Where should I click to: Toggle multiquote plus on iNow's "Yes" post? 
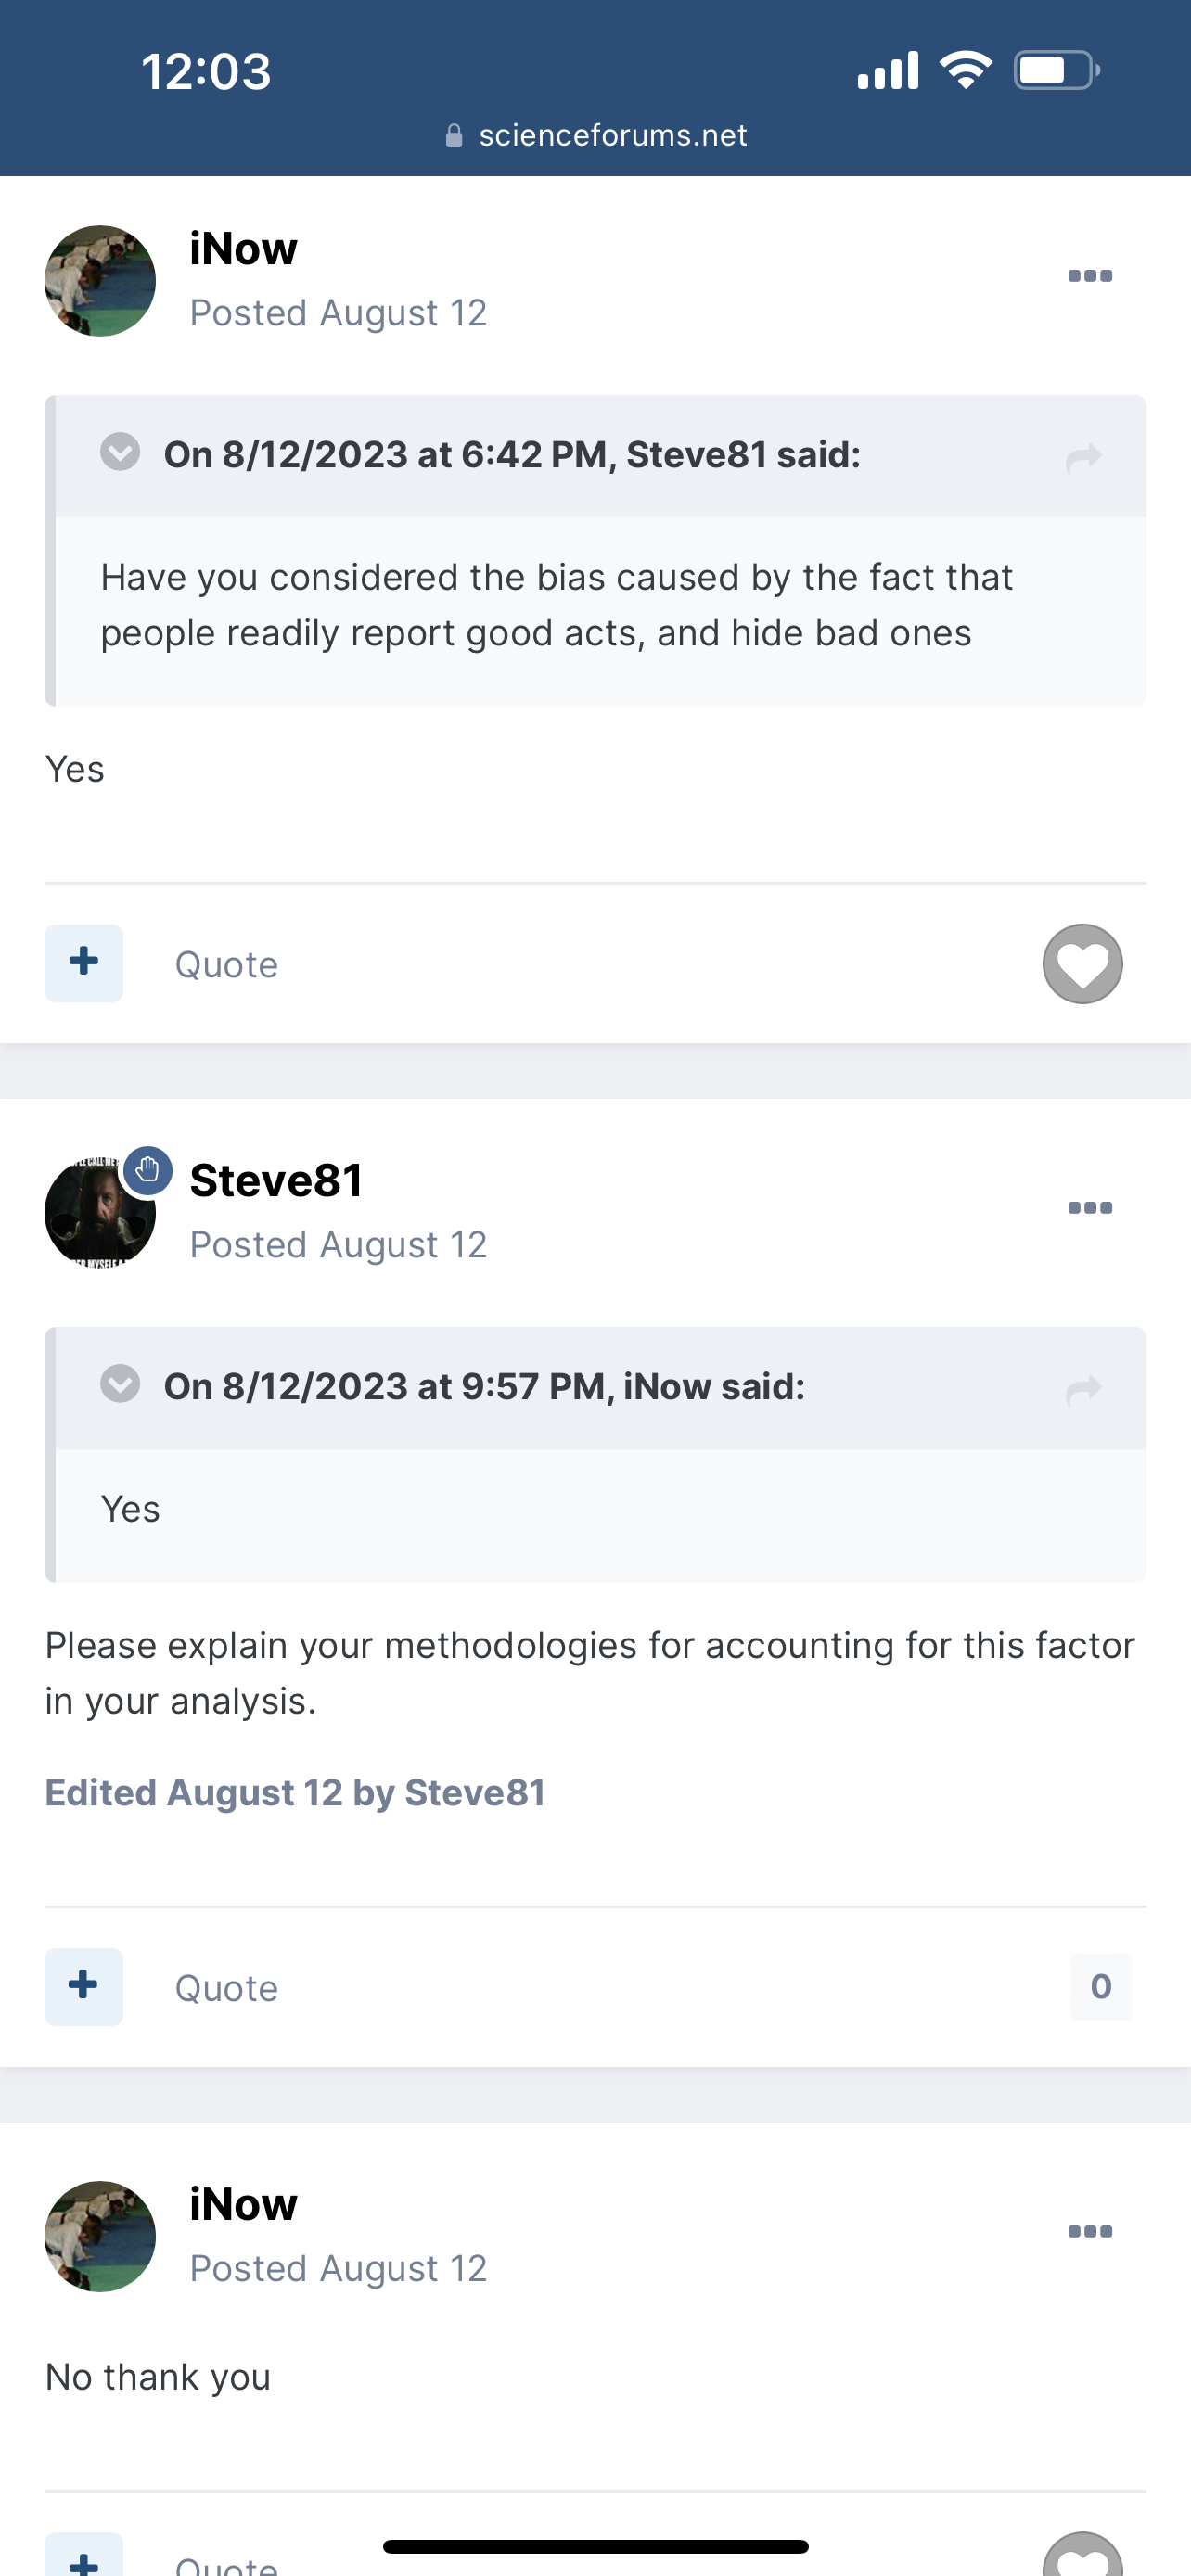84,963
